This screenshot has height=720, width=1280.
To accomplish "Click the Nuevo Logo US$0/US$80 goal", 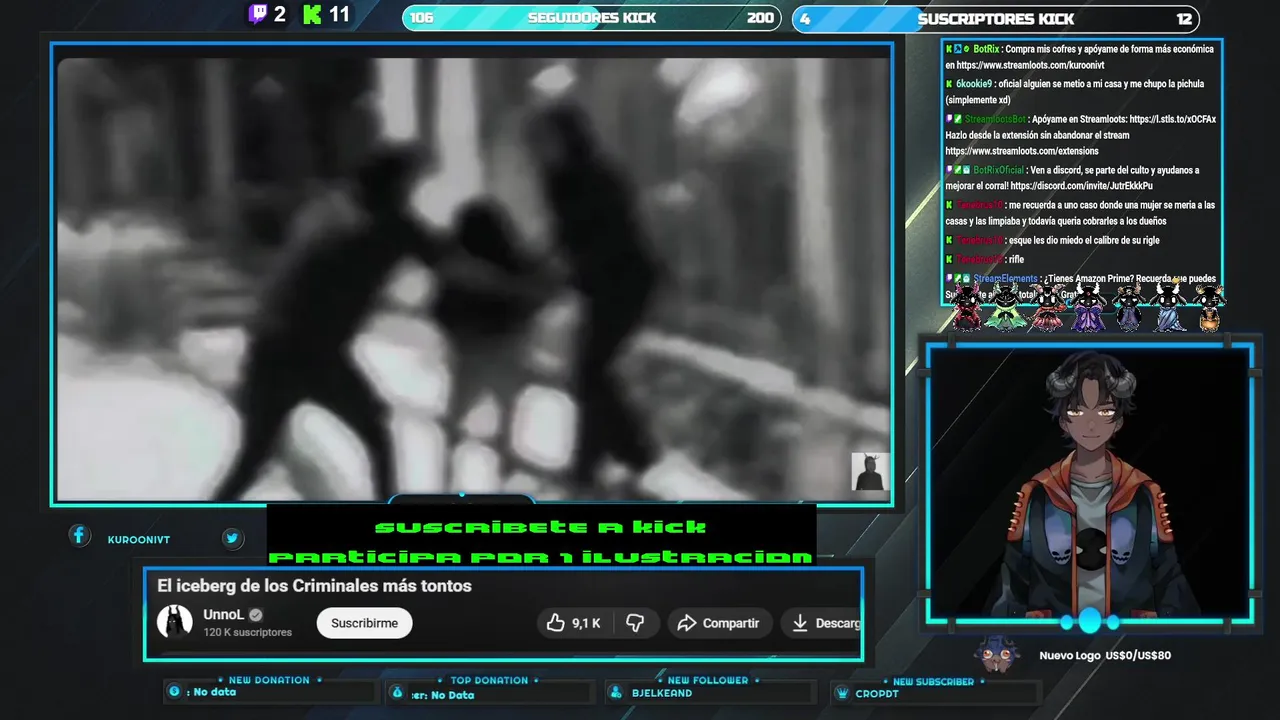I will 1105,655.
